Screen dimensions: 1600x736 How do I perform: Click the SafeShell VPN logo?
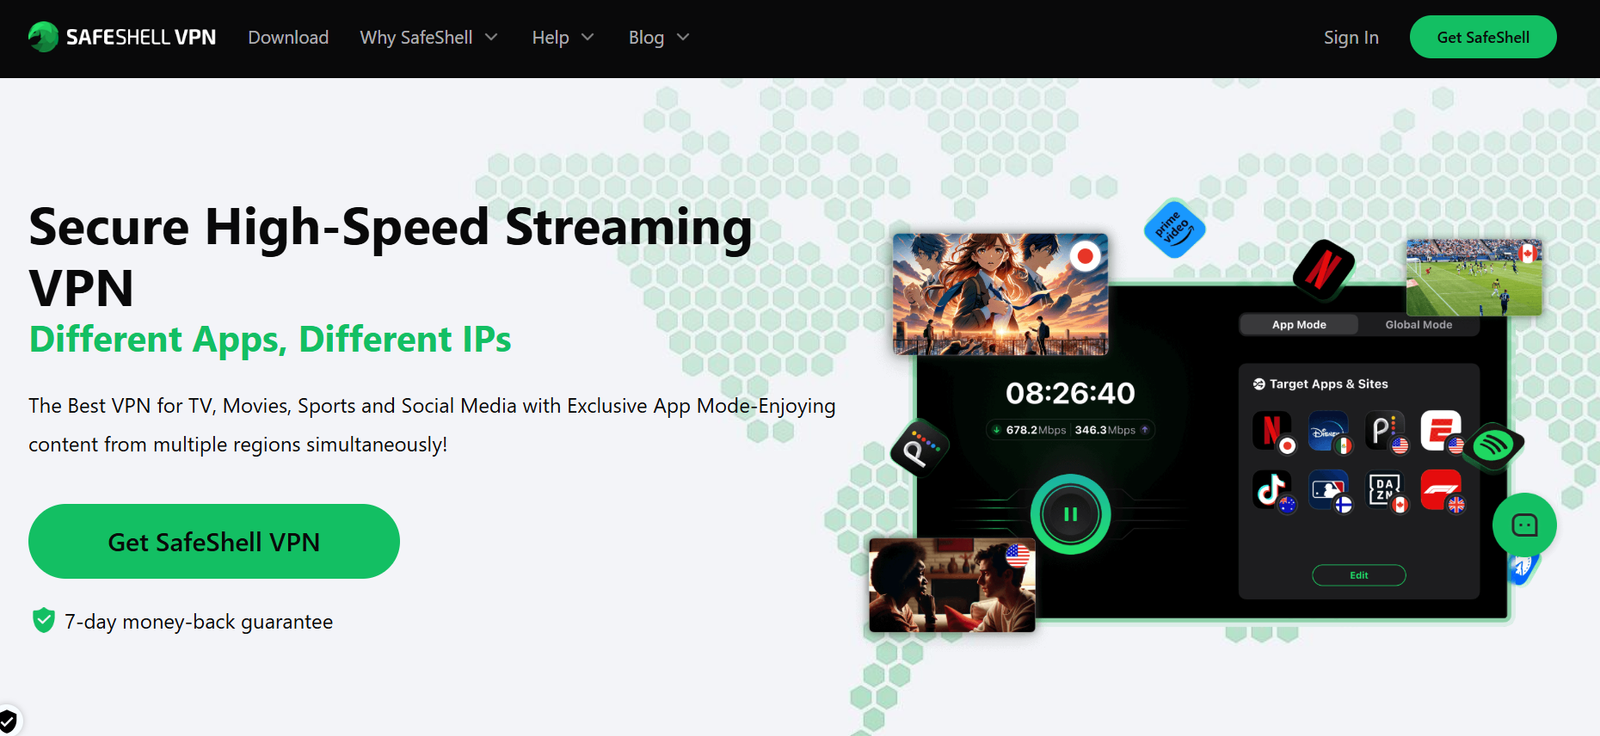pos(122,37)
